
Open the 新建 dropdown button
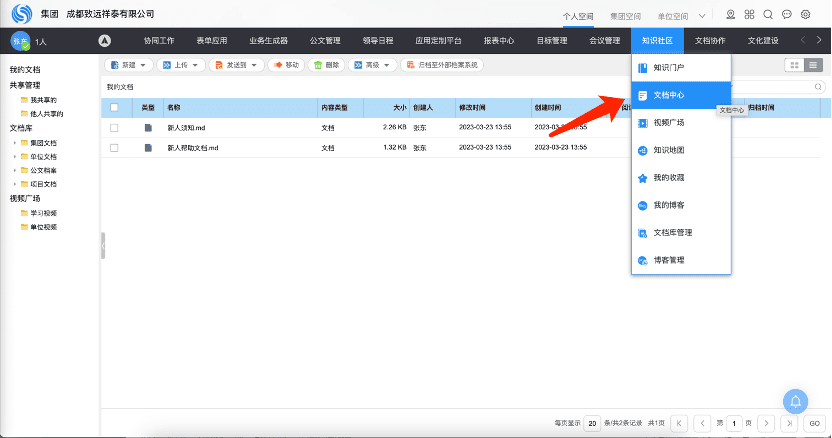[x=128, y=65]
